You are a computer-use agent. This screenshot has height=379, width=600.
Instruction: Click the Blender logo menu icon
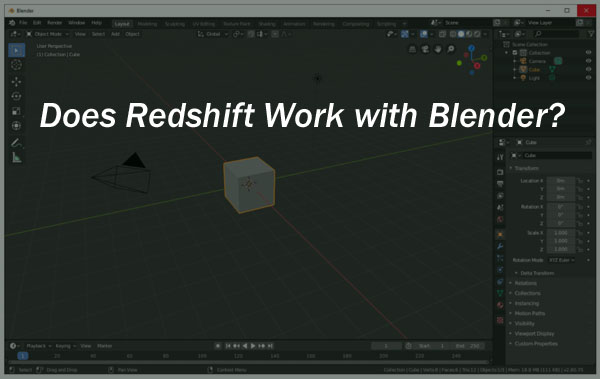pos(12,23)
